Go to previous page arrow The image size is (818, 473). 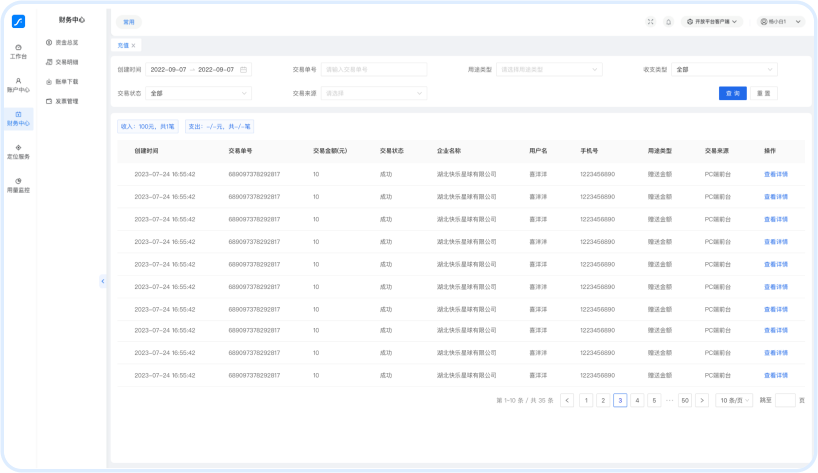pos(567,401)
